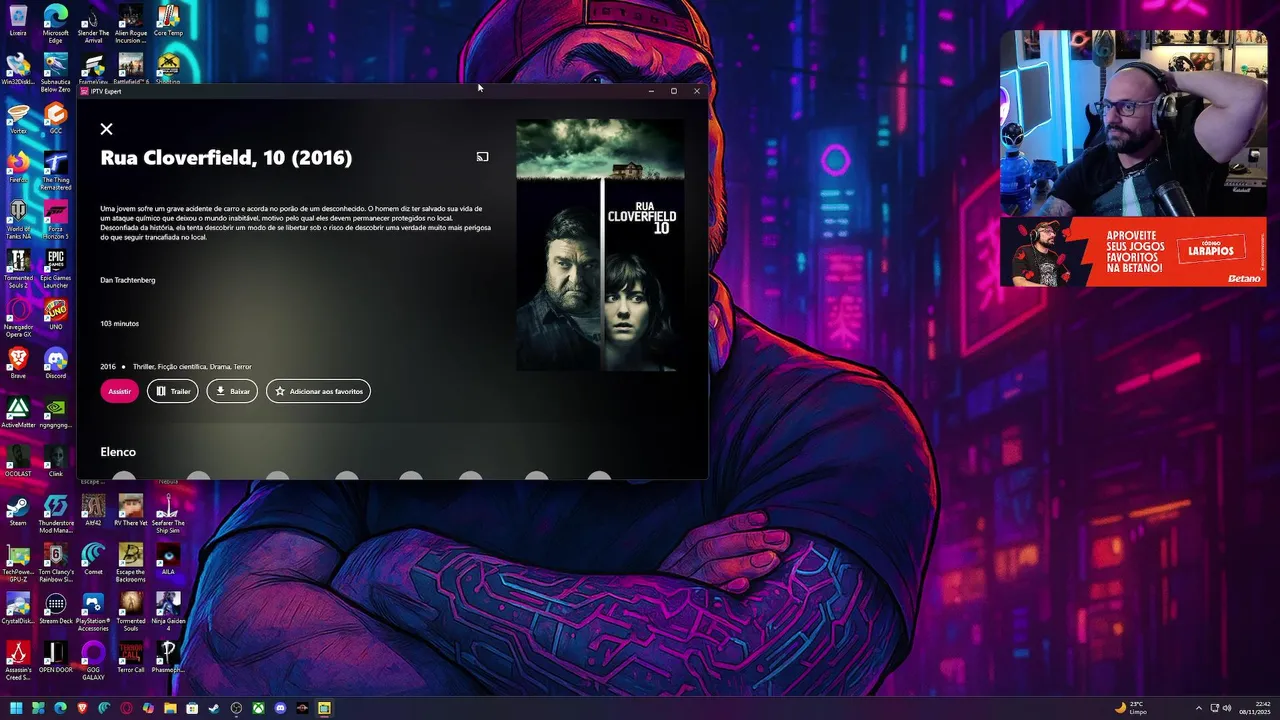Image resolution: width=1280 pixels, height=720 pixels.
Task: Select the Core Temp desktop shortcut
Action: [x=168, y=21]
